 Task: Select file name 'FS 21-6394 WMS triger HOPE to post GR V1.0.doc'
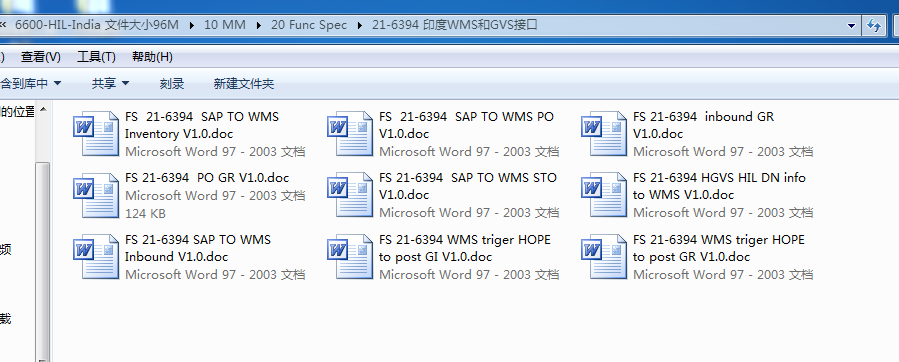pyautogui.click(x=718, y=248)
